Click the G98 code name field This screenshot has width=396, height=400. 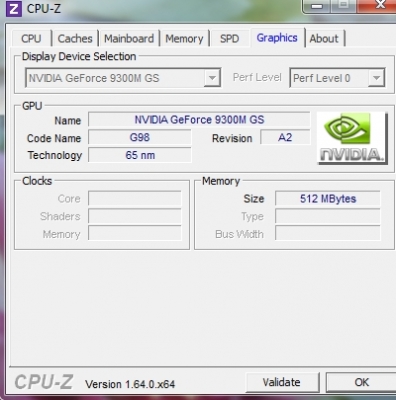pyautogui.click(x=140, y=137)
